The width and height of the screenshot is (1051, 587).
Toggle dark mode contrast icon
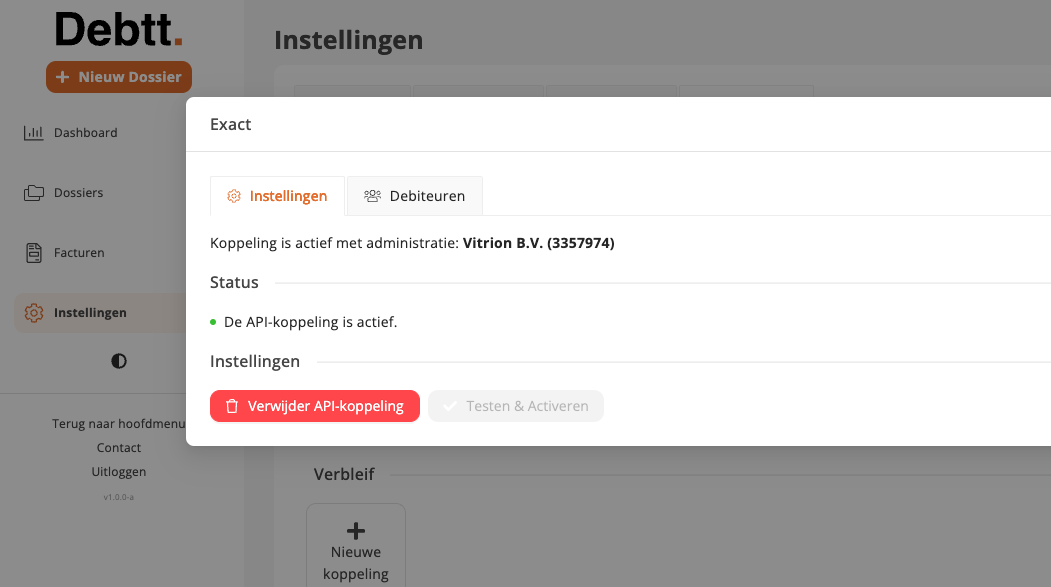pos(119,361)
